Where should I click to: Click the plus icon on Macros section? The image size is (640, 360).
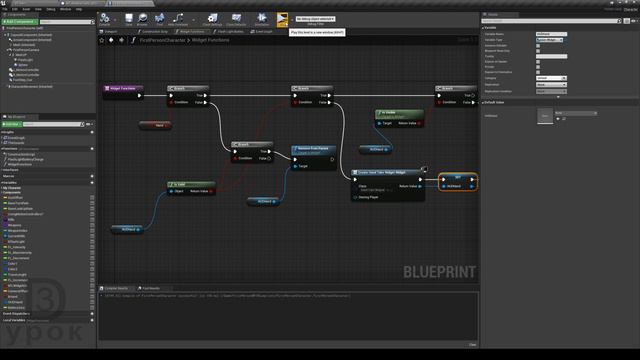[x=92, y=176]
